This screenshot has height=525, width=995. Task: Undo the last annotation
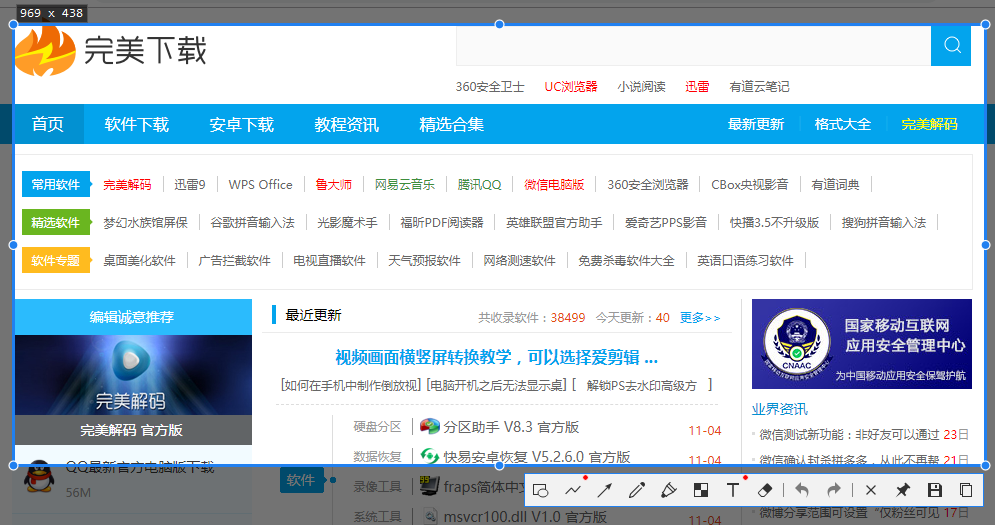tap(801, 490)
